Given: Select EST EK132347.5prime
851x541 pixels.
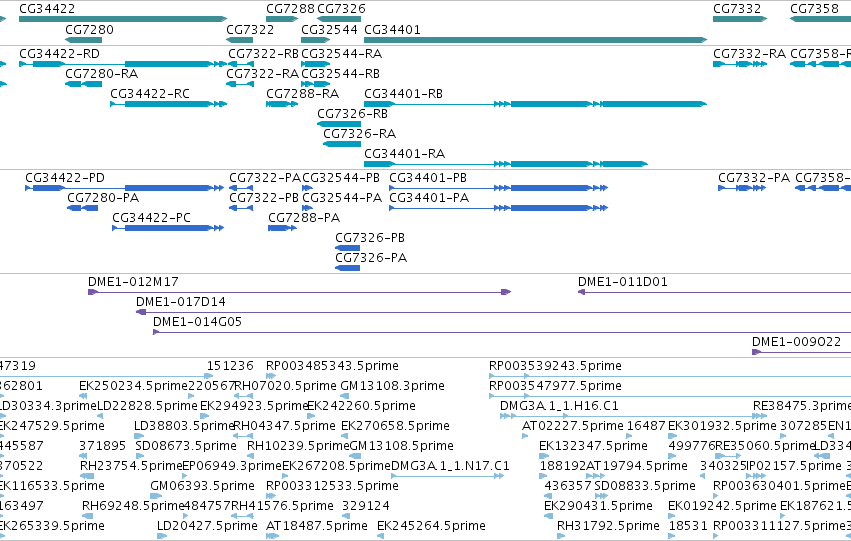Looking at the screenshot, I should [544, 456].
